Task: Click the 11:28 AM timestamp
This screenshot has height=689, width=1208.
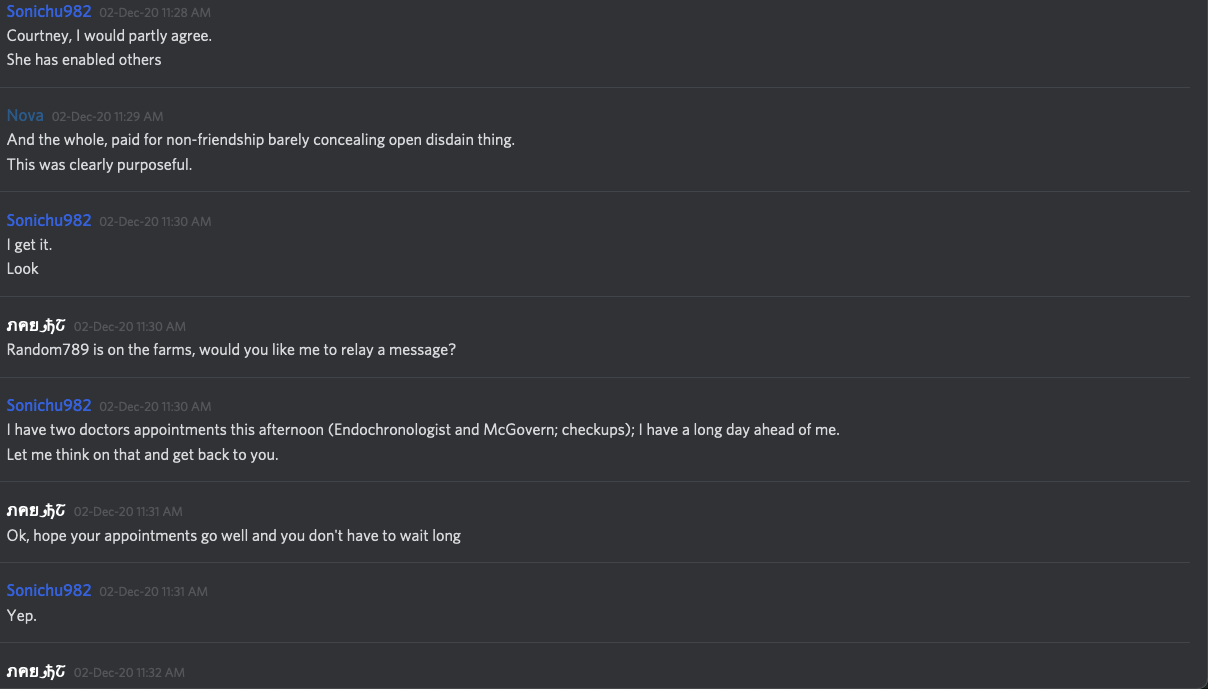Action: pos(155,13)
